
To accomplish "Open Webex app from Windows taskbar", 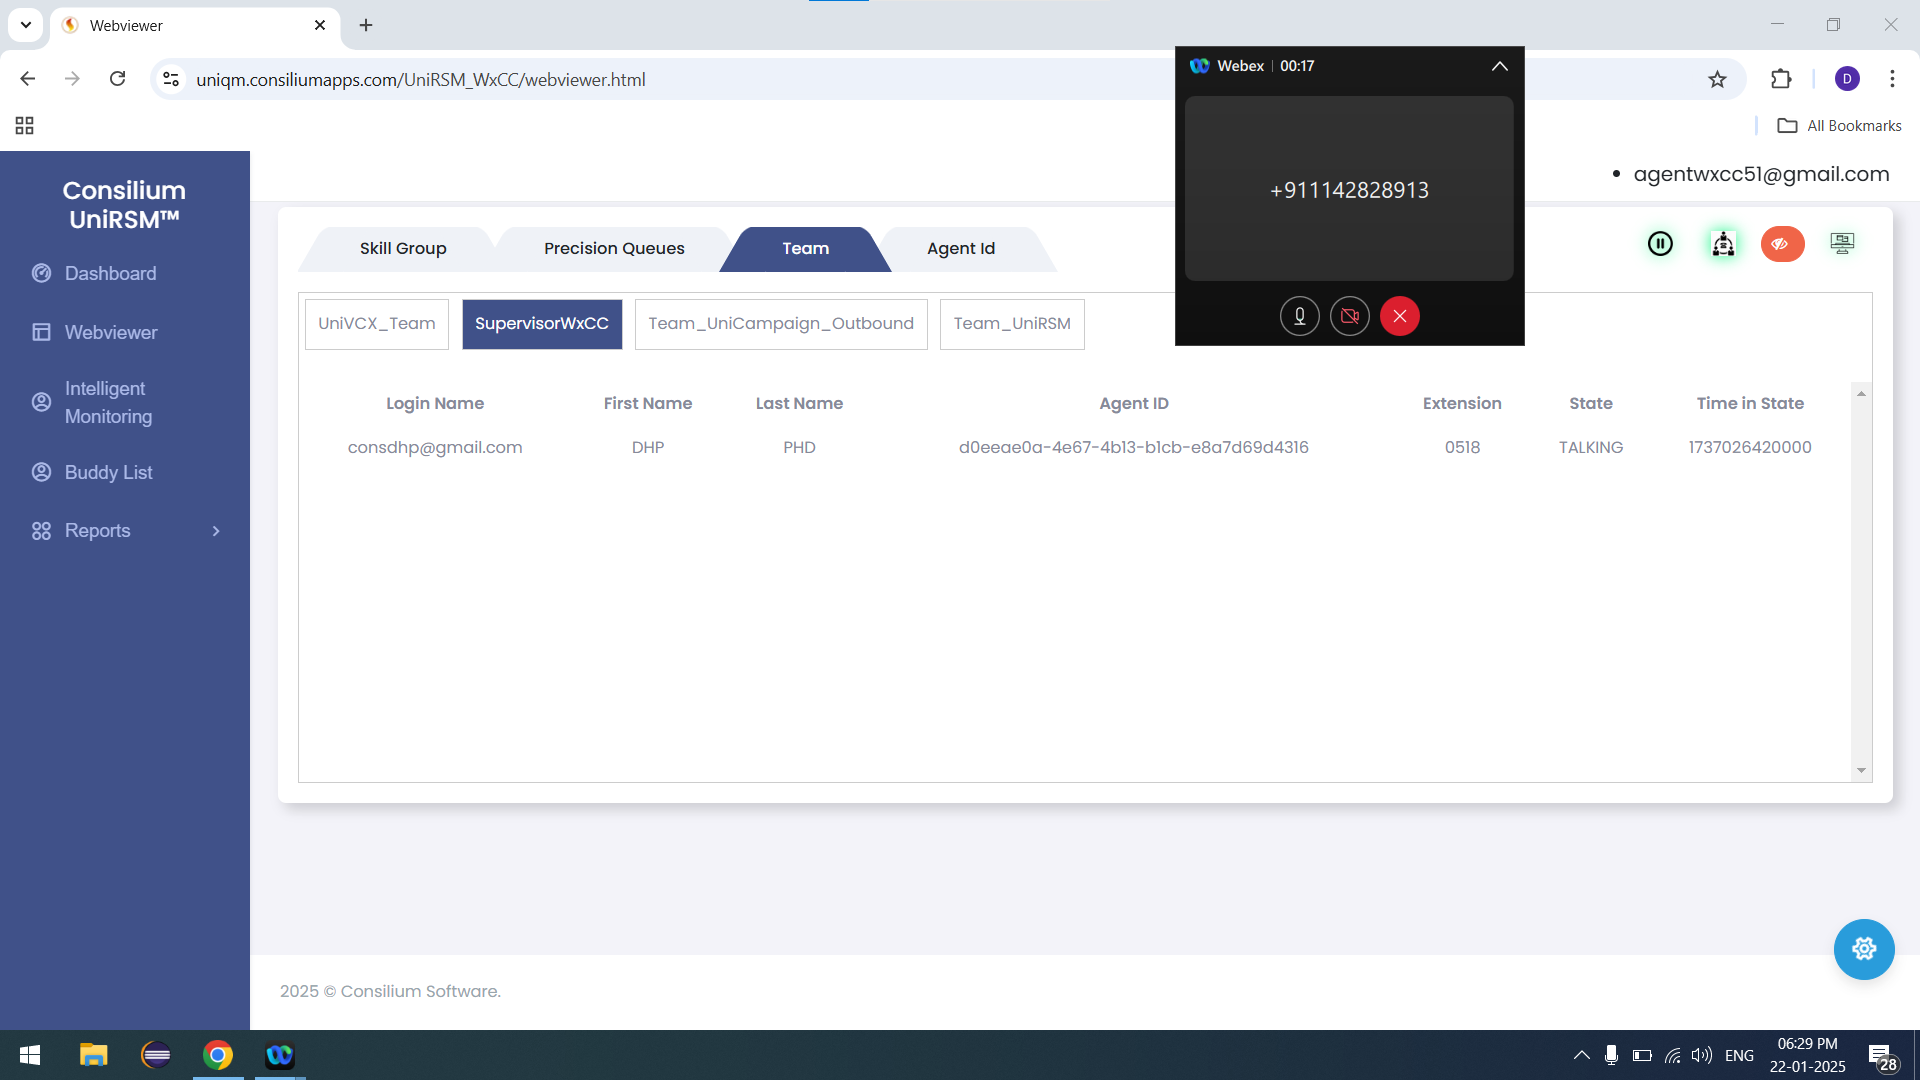I will (x=279, y=1055).
